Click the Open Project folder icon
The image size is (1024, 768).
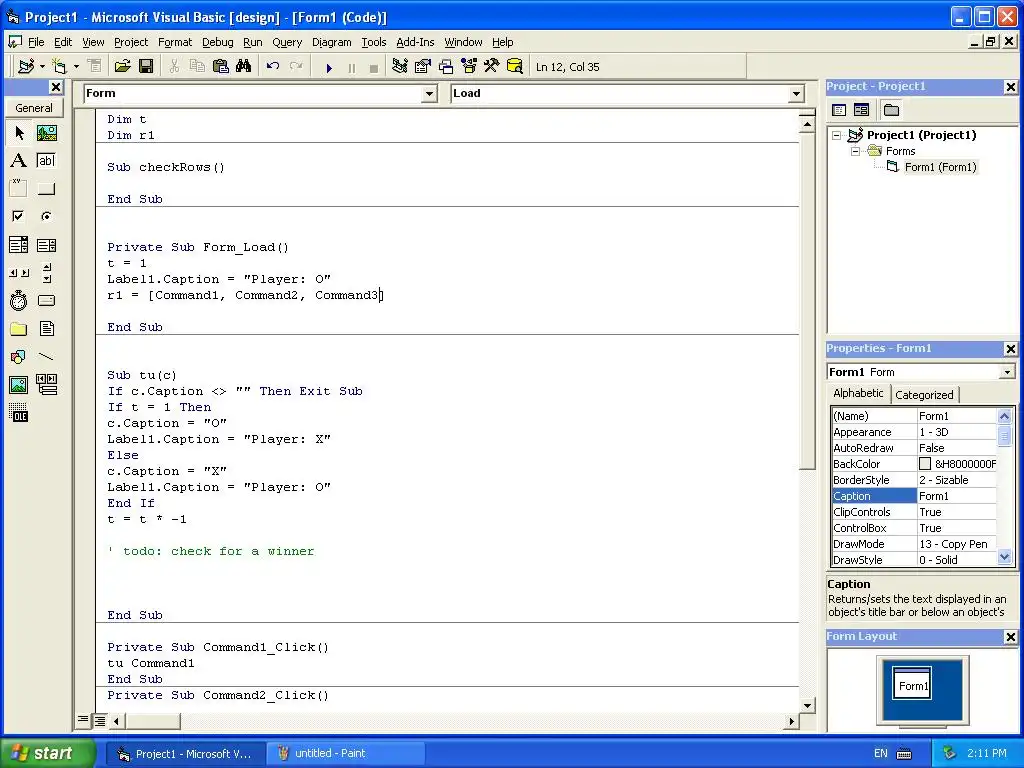point(122,67)
